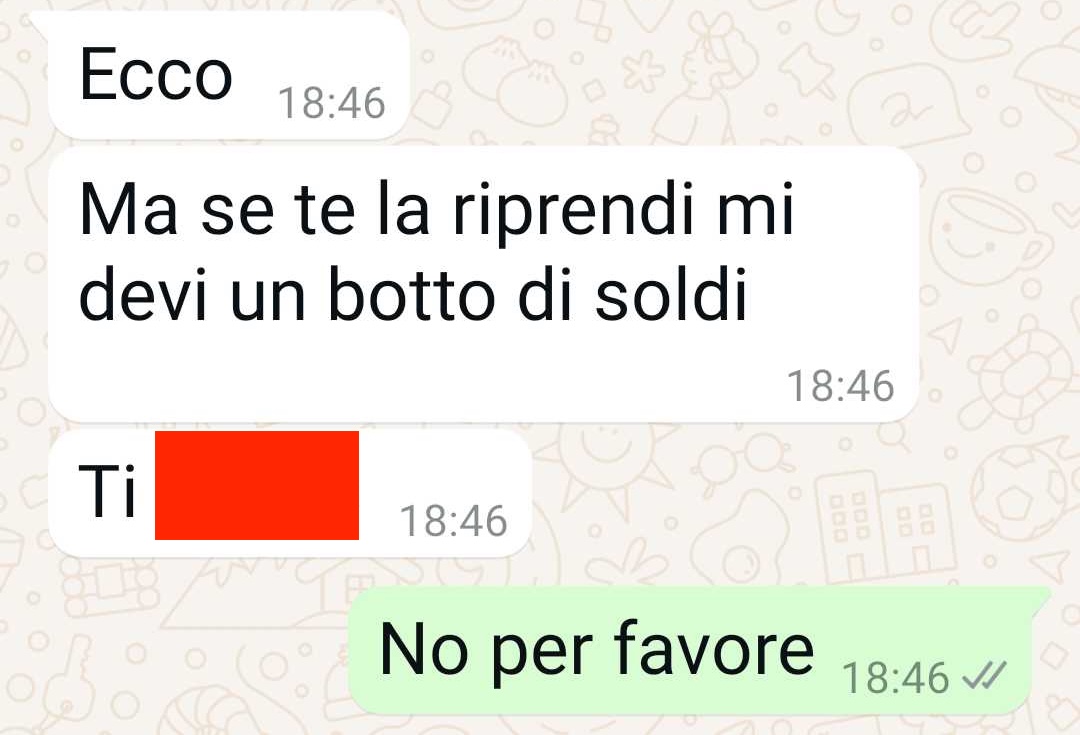Screen dimensions: 1080x735
Task: Select the "Ma se te la riprendi" message
Action: pyautogui.click(x=484, y=284)
